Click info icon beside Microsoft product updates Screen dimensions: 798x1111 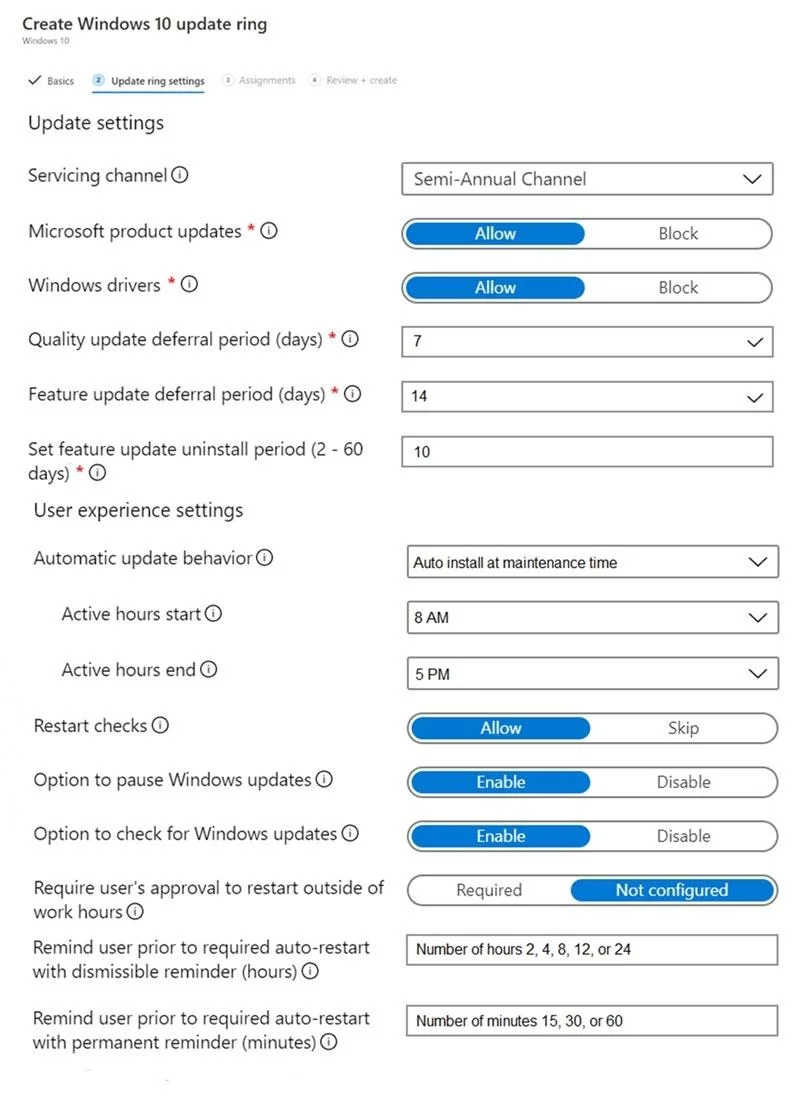(x=269, y=230)
